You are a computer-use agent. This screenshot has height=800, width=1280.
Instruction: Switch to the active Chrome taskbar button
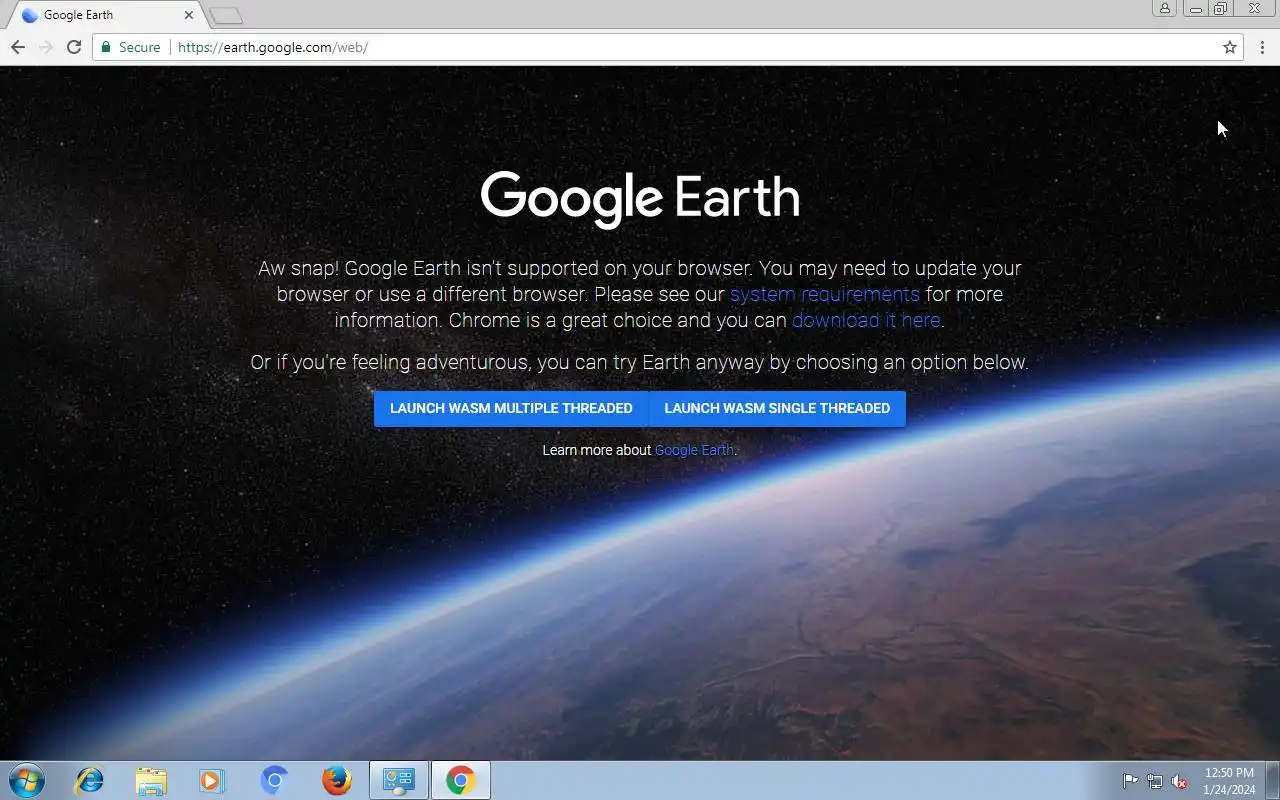point(461,780)
